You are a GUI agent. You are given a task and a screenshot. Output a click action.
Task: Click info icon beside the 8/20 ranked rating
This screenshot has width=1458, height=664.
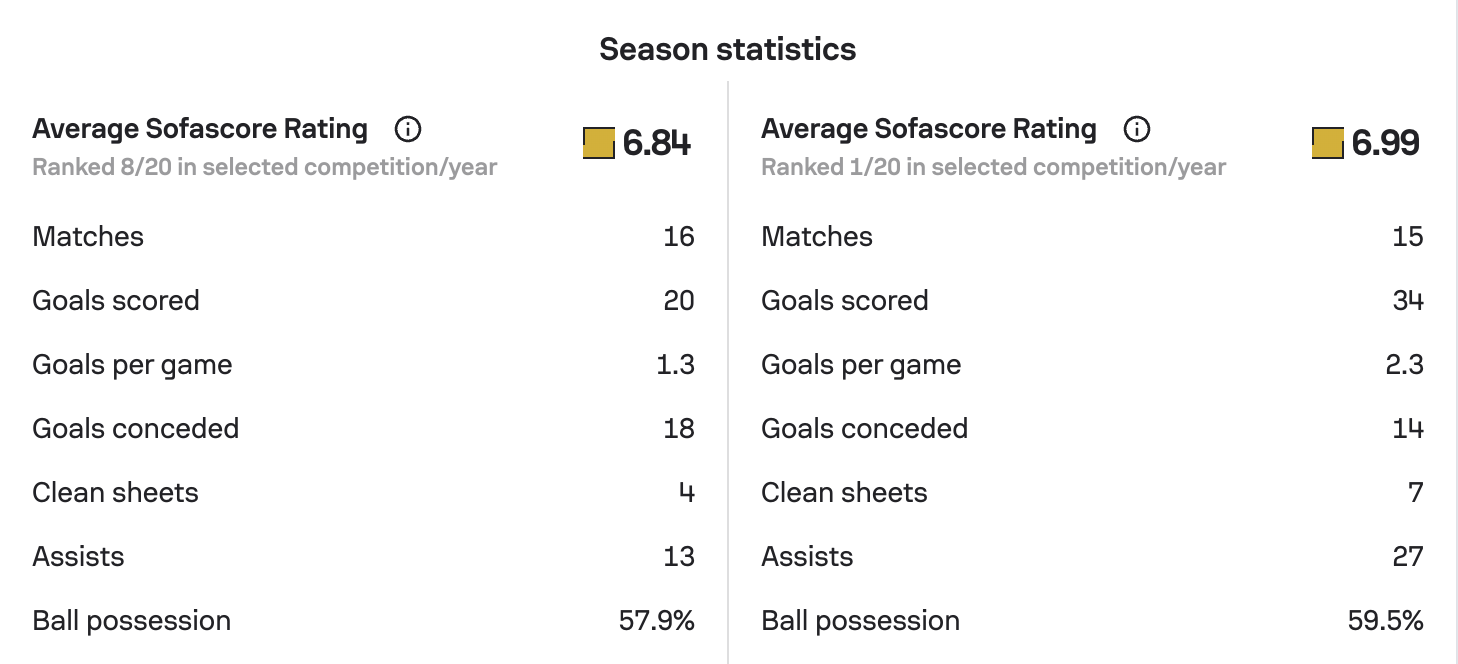pyautogui.click(x=408, y=129)
